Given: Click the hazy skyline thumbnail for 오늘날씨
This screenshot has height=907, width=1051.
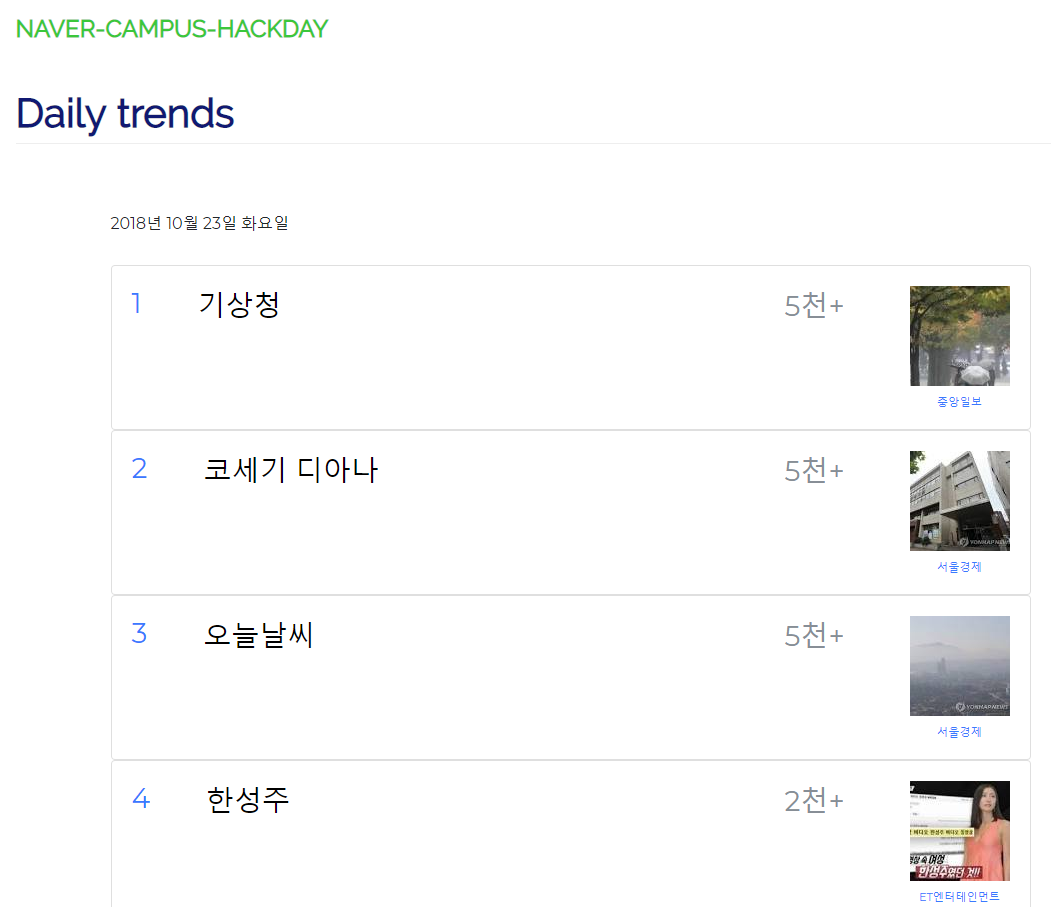Looking at the screenshot, I should (959, 666).
